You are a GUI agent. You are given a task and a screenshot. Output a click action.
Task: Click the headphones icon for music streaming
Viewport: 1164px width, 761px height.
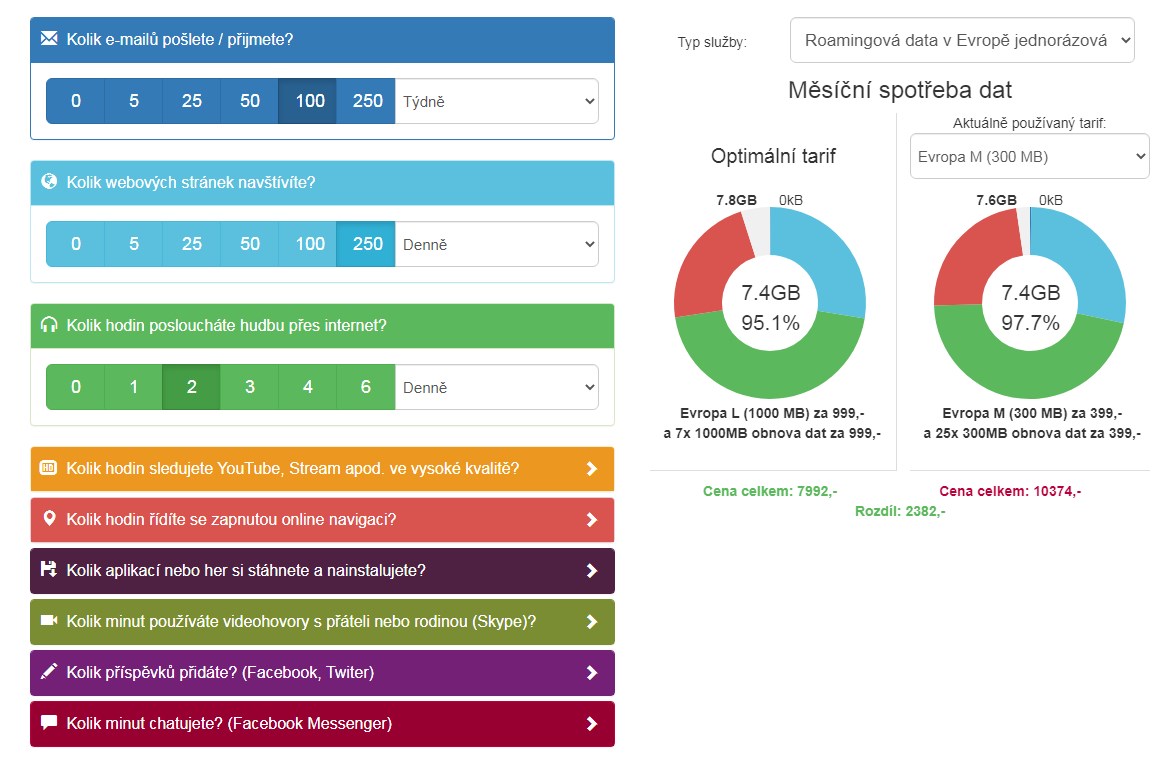pyautogui.click(x=49, y=325)
